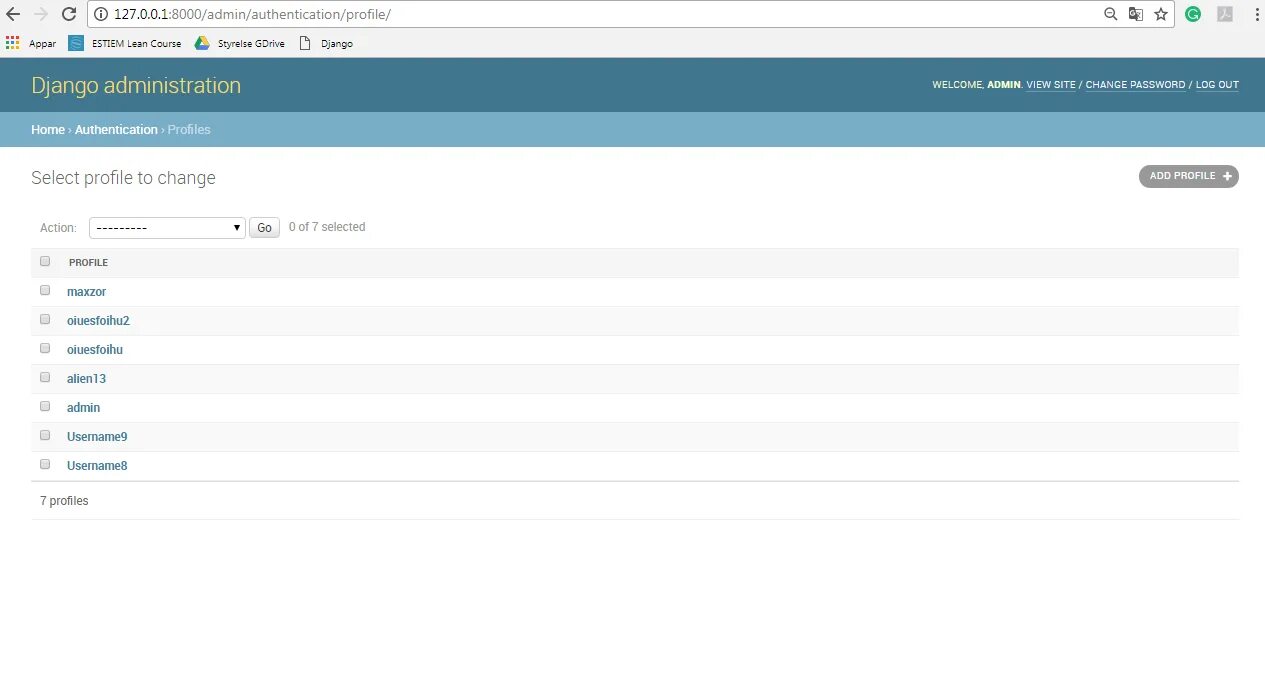This screenshot has height=685, width=1265.
Task: Click the browser Forward arrow
Action: pyautogui.click(x=41, y=14)
